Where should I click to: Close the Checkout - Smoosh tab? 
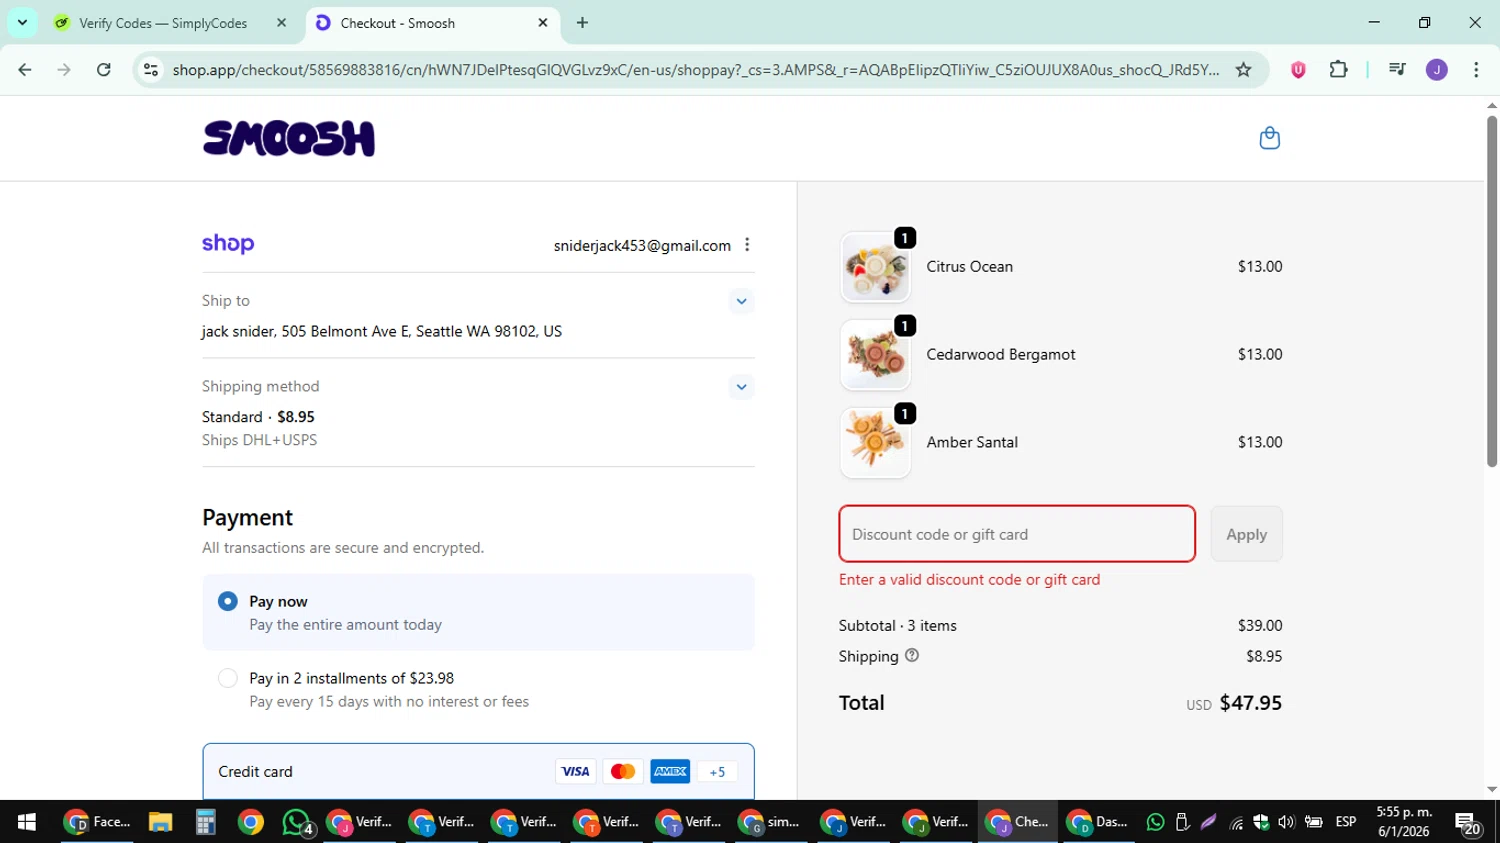pos(543,22)
